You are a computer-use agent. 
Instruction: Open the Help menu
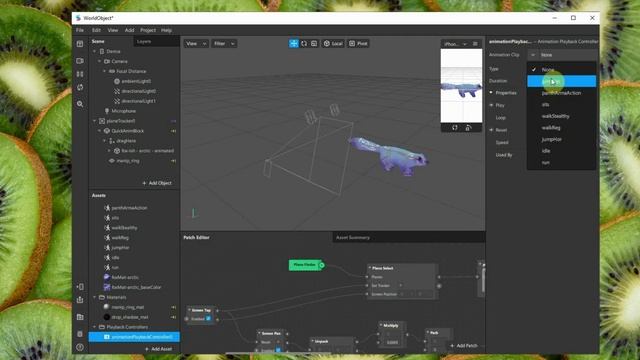coord(166,30)
